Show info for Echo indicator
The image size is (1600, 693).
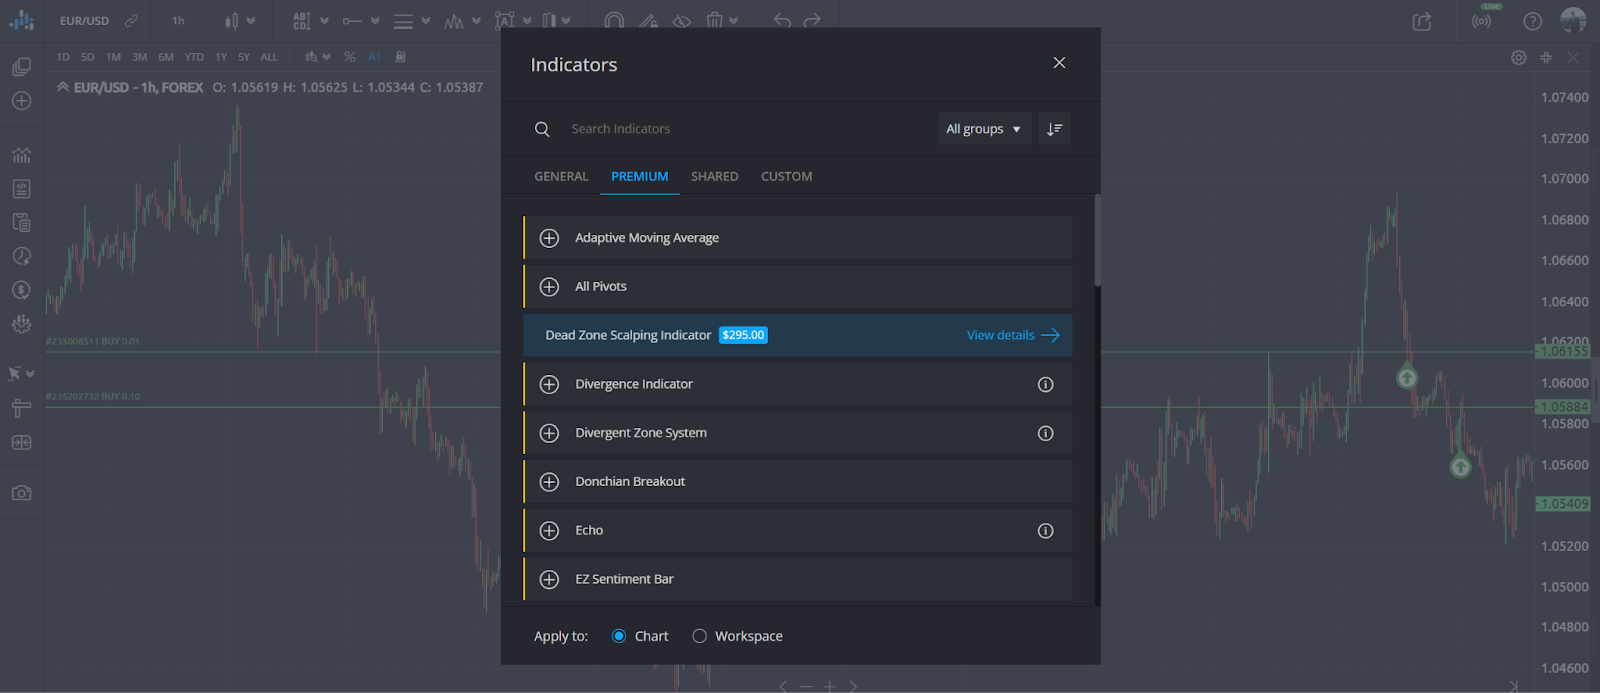point(1045,531)
